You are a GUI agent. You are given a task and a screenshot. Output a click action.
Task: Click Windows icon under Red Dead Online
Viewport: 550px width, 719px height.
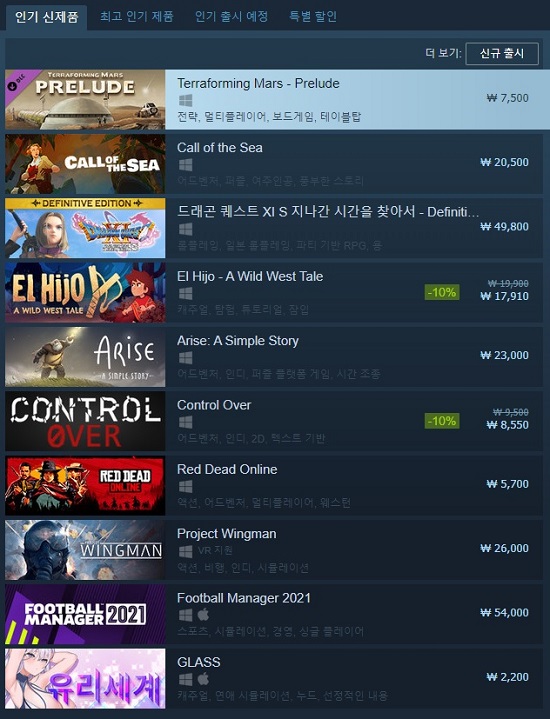point(185,487)
